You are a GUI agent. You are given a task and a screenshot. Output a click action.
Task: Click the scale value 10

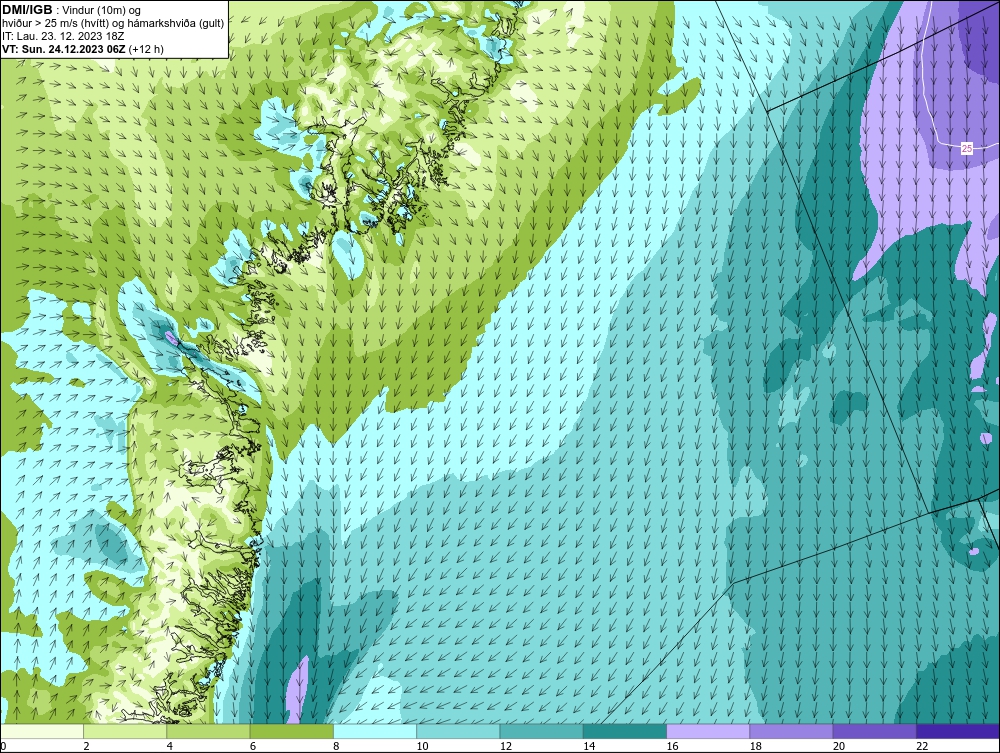[422, 747]
